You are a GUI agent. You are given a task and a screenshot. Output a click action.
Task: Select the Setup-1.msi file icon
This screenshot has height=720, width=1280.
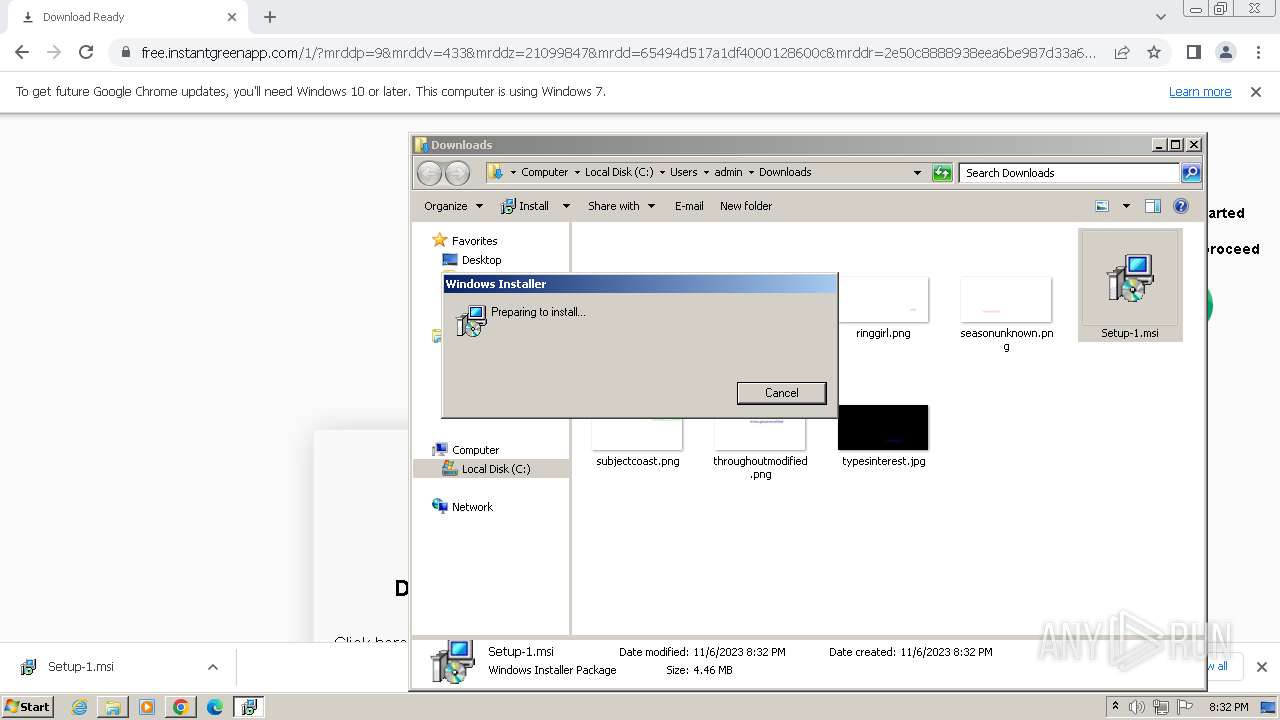[x=1130, y=284]
